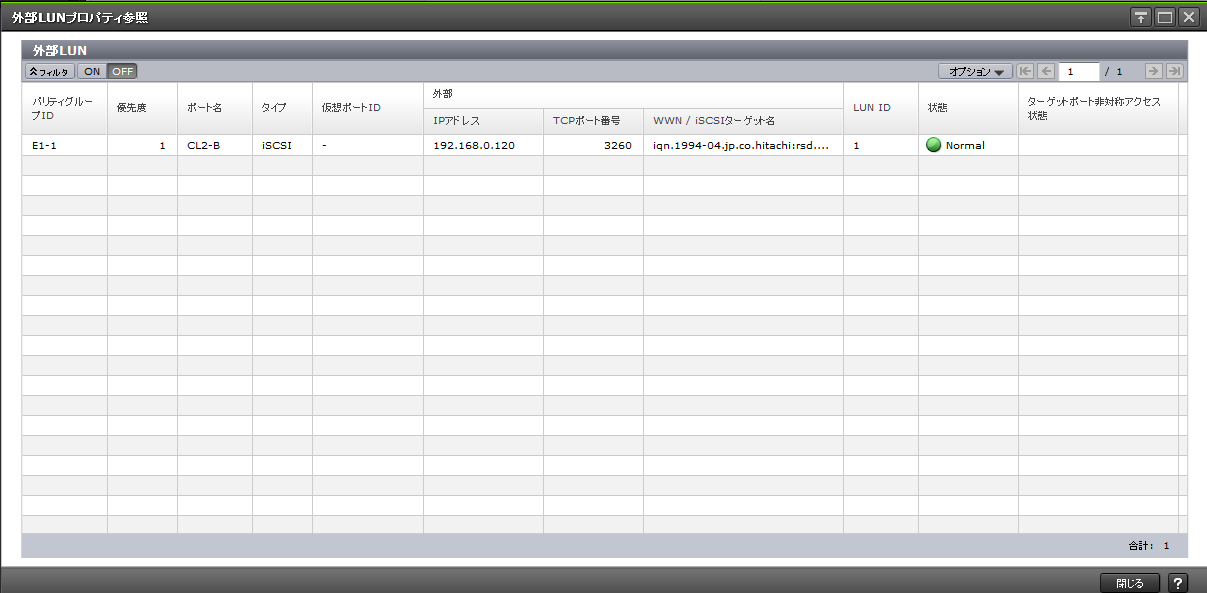Go to previous page with the back-arrow icon
The image size is (1207, 593).
pos(1046,71)
